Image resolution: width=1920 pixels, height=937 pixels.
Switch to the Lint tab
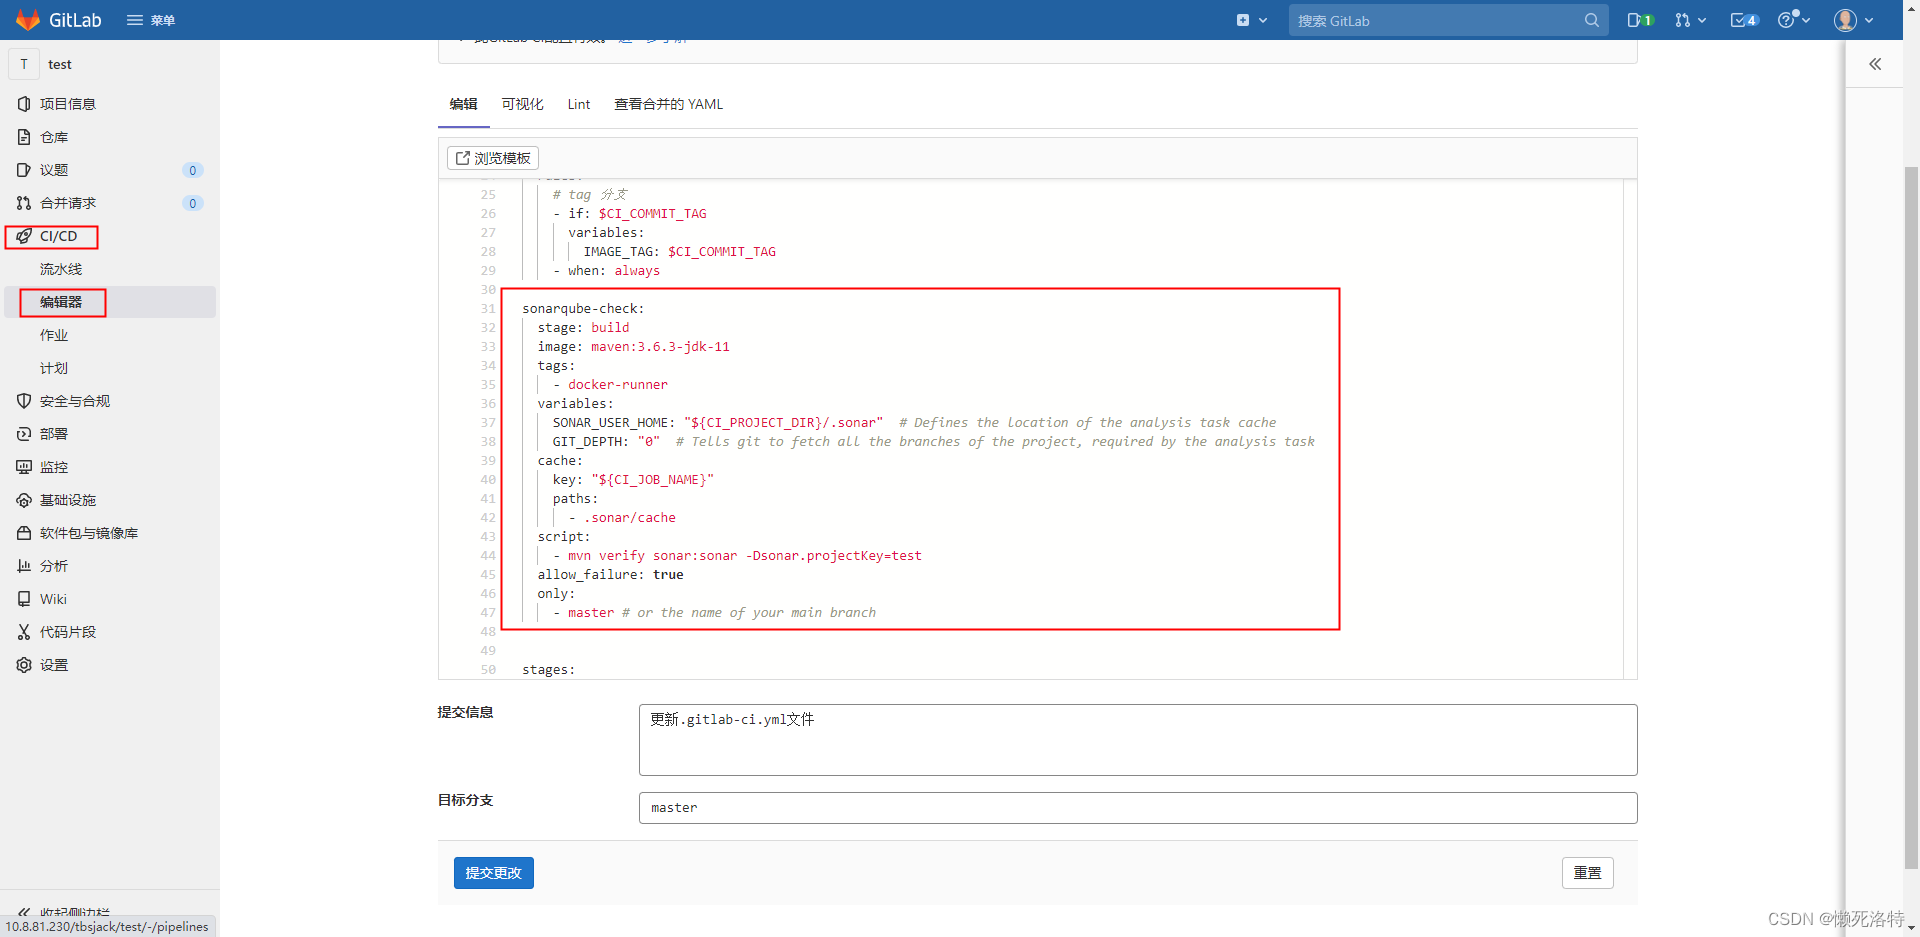tap(579, 104)
